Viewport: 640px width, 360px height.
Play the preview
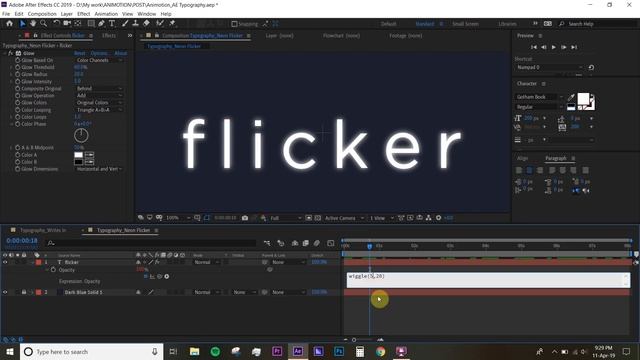(553, 47)
